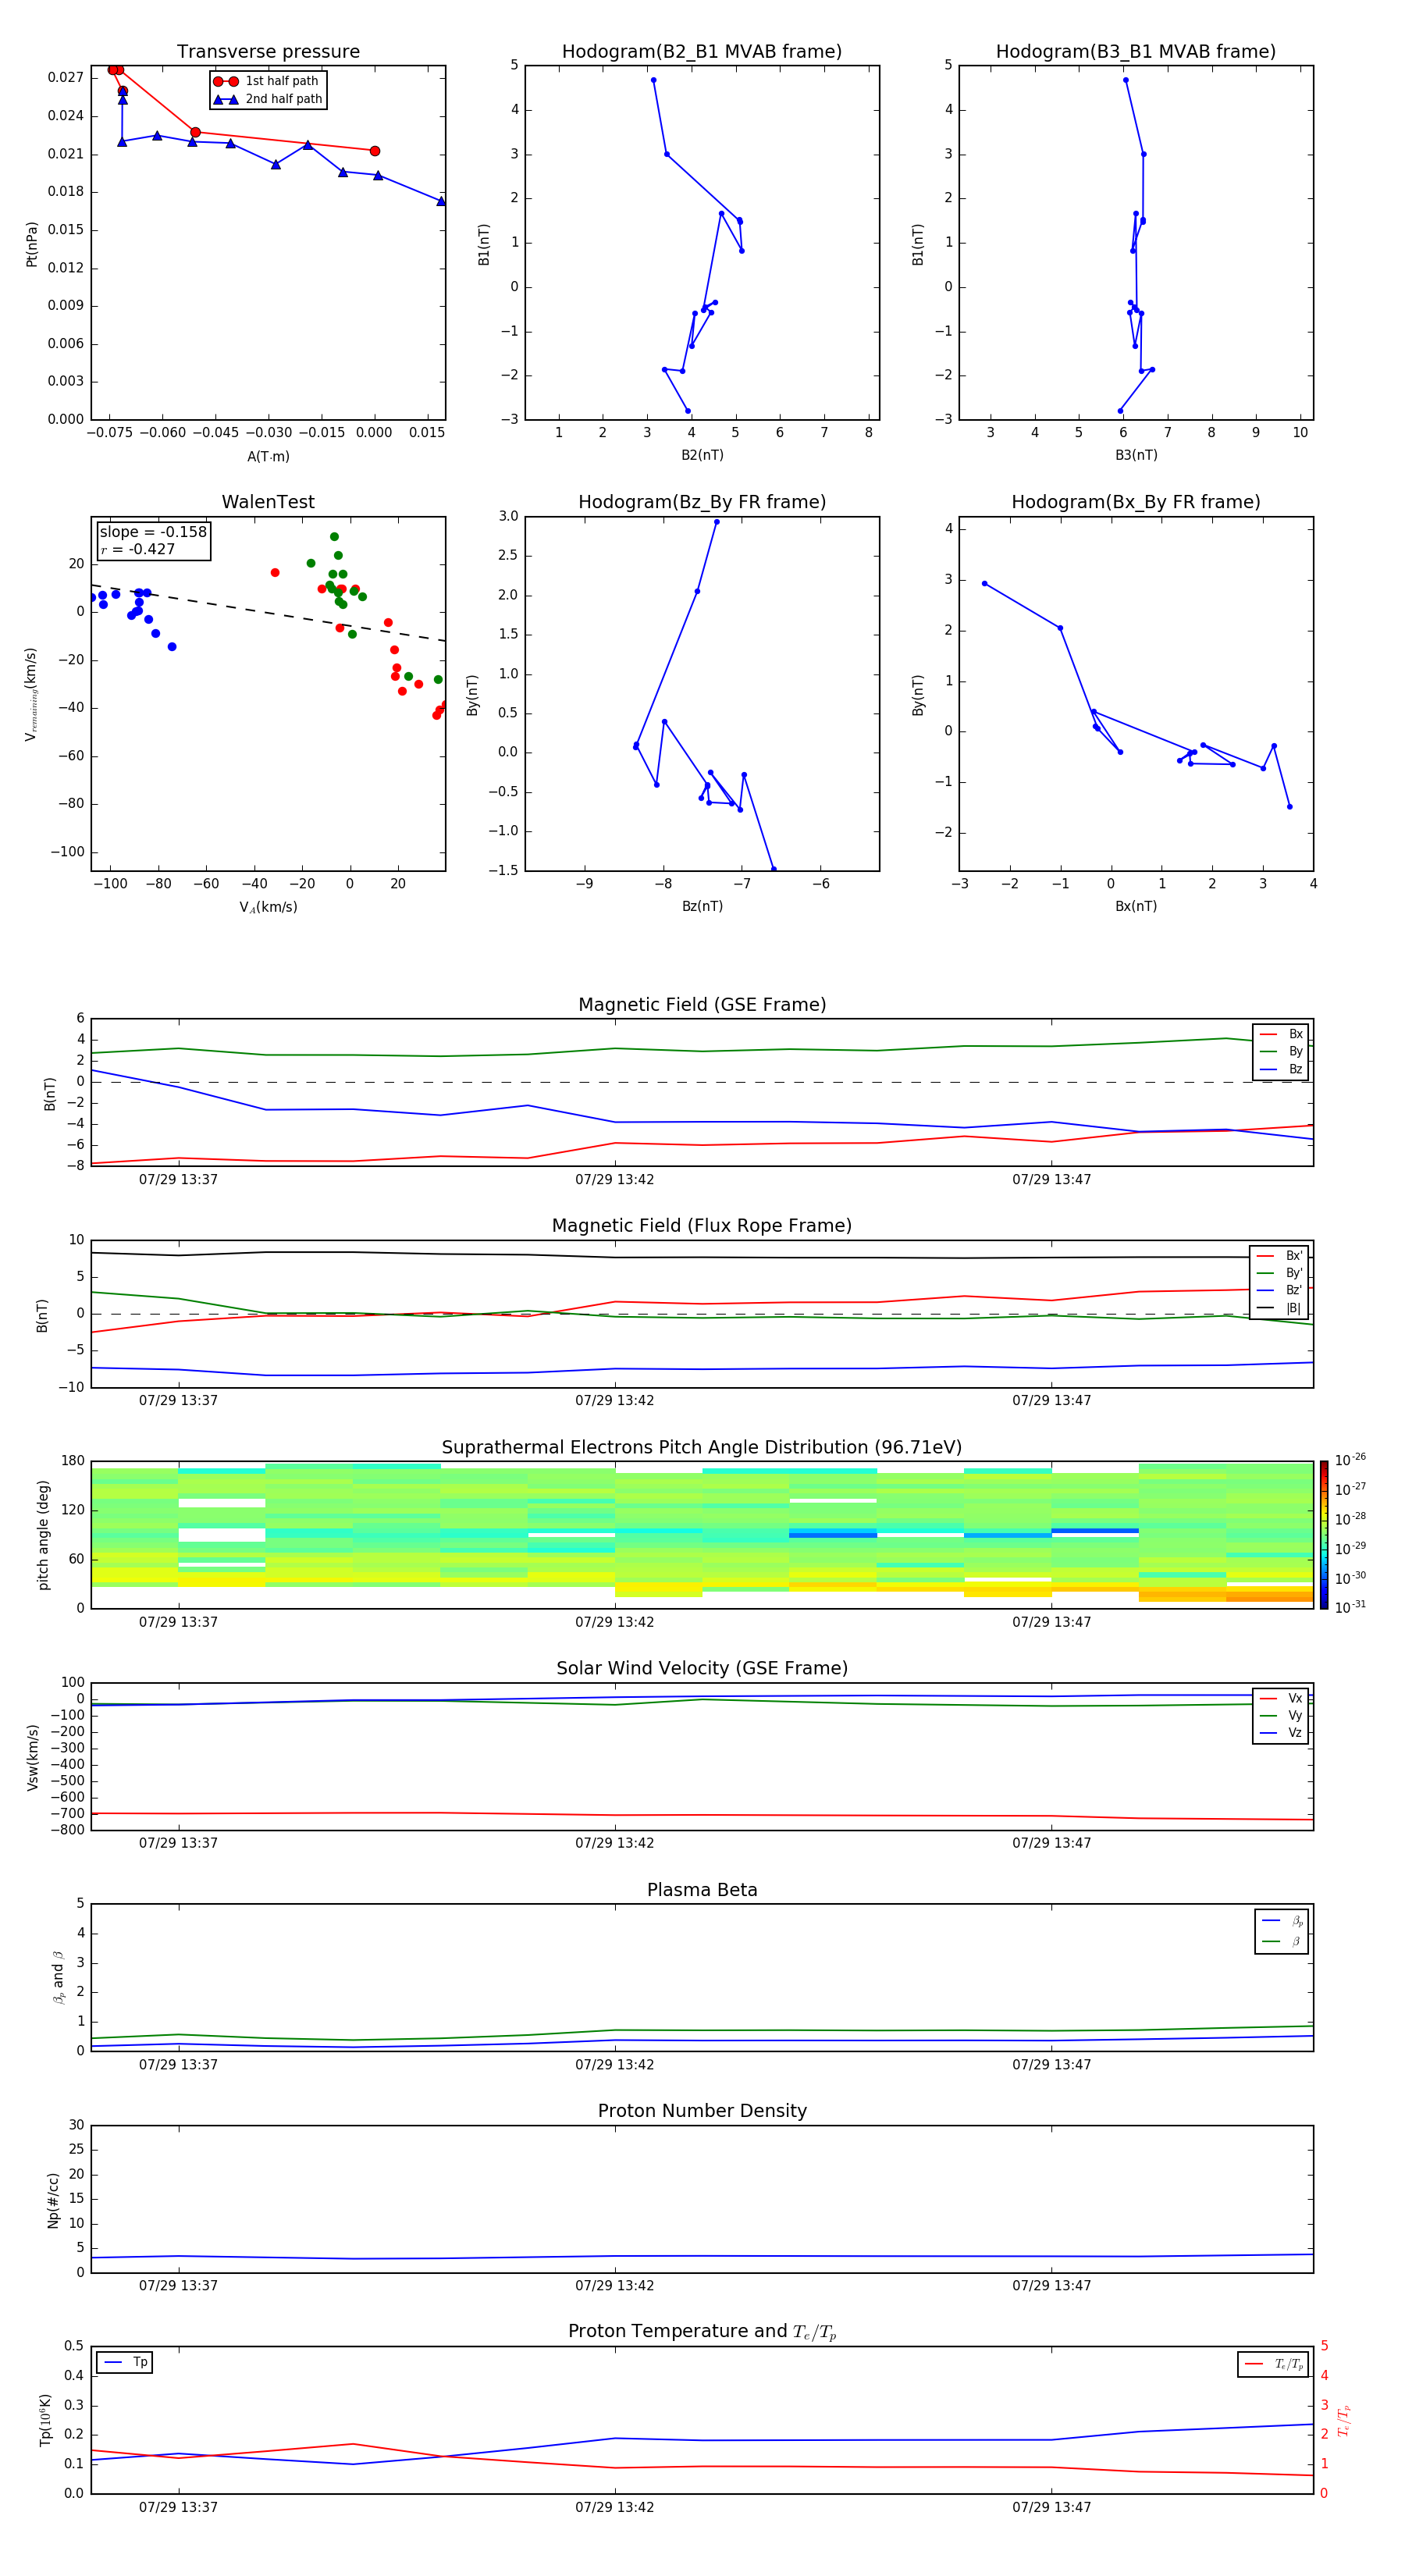Image resolution: width=1405 pixels, height=2576 pixels.
Task: Click the 'By' legend entry in GSE magnetic field
Action: click(1281, 1051)
